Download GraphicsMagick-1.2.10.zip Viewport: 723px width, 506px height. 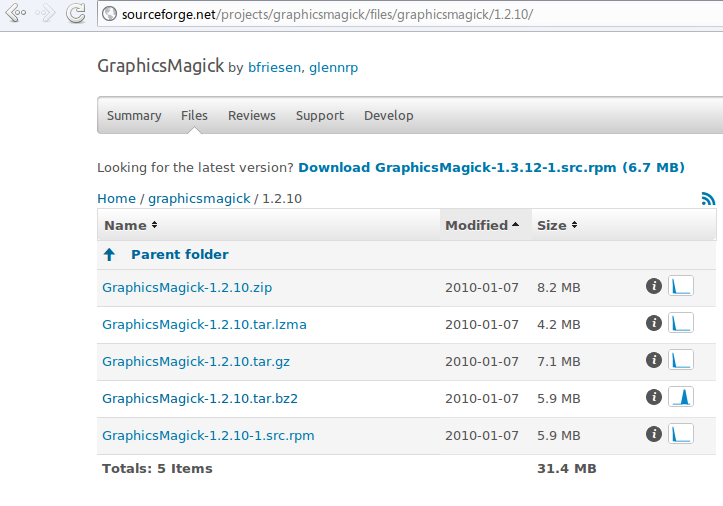[187, 287]
